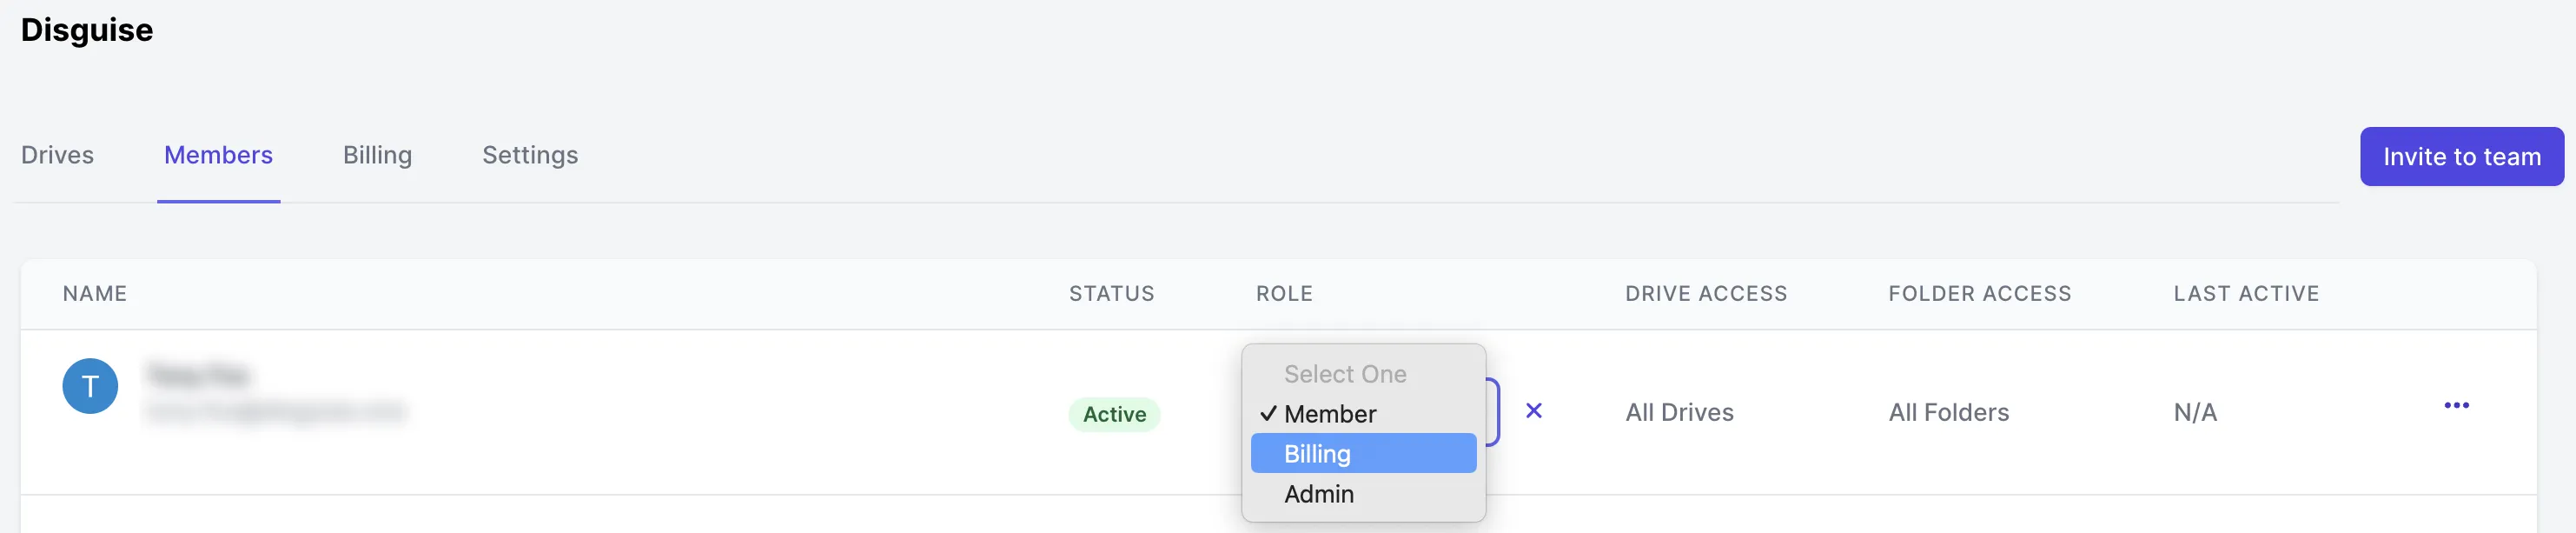Image resolution: width=2576 pixels, height=533 pixels.
Task: Click the DRIVE ACCESS column header
Action: coord(1705,293)
